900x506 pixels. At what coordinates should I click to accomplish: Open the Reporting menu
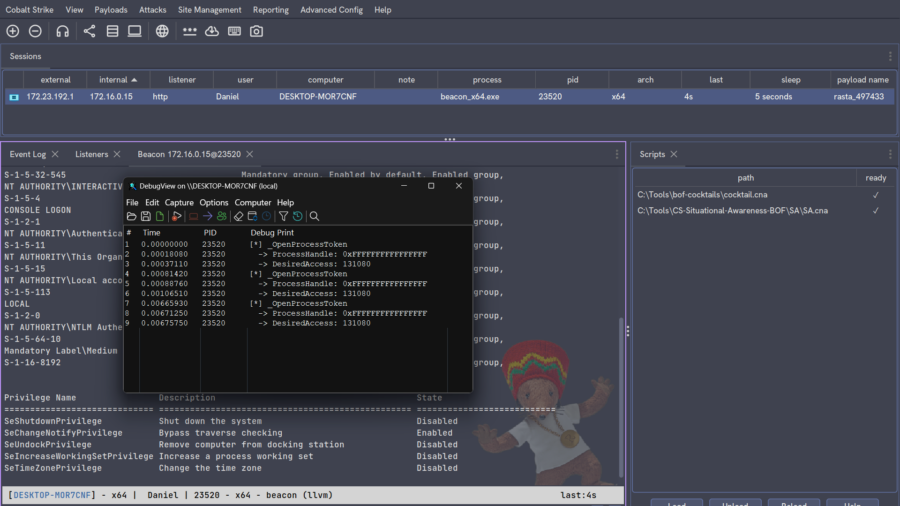[x=271, y=10]
